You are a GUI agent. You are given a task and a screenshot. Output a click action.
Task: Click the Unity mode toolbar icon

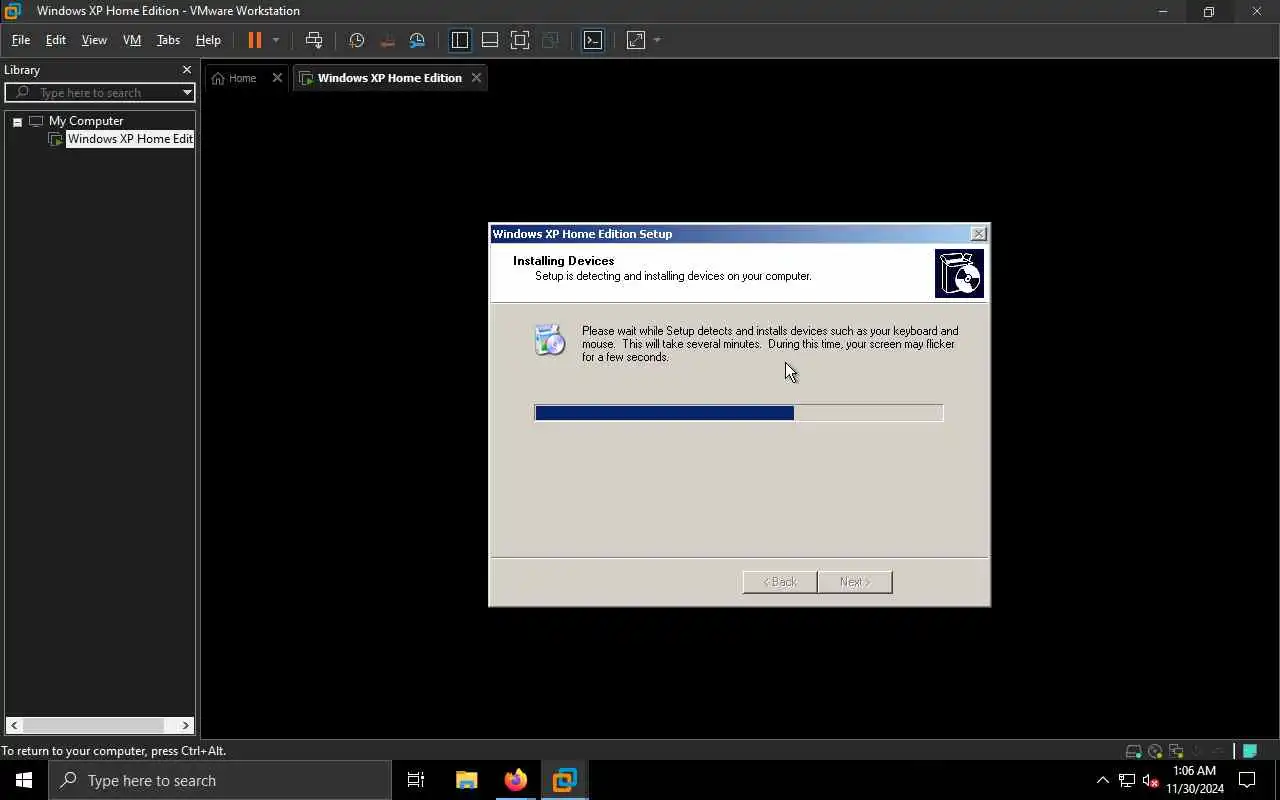pyautogui.click(x=550, y=40)
